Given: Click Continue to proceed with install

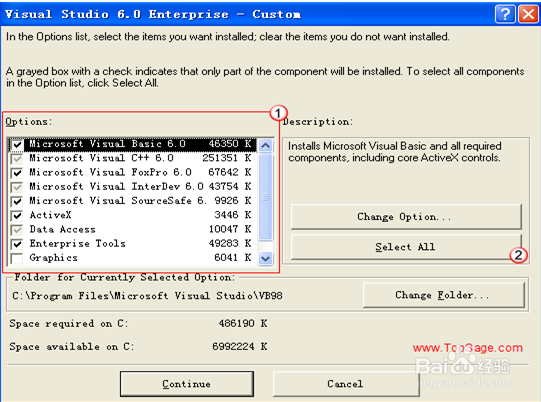Looking at the screenshot, I should point(187,384).
